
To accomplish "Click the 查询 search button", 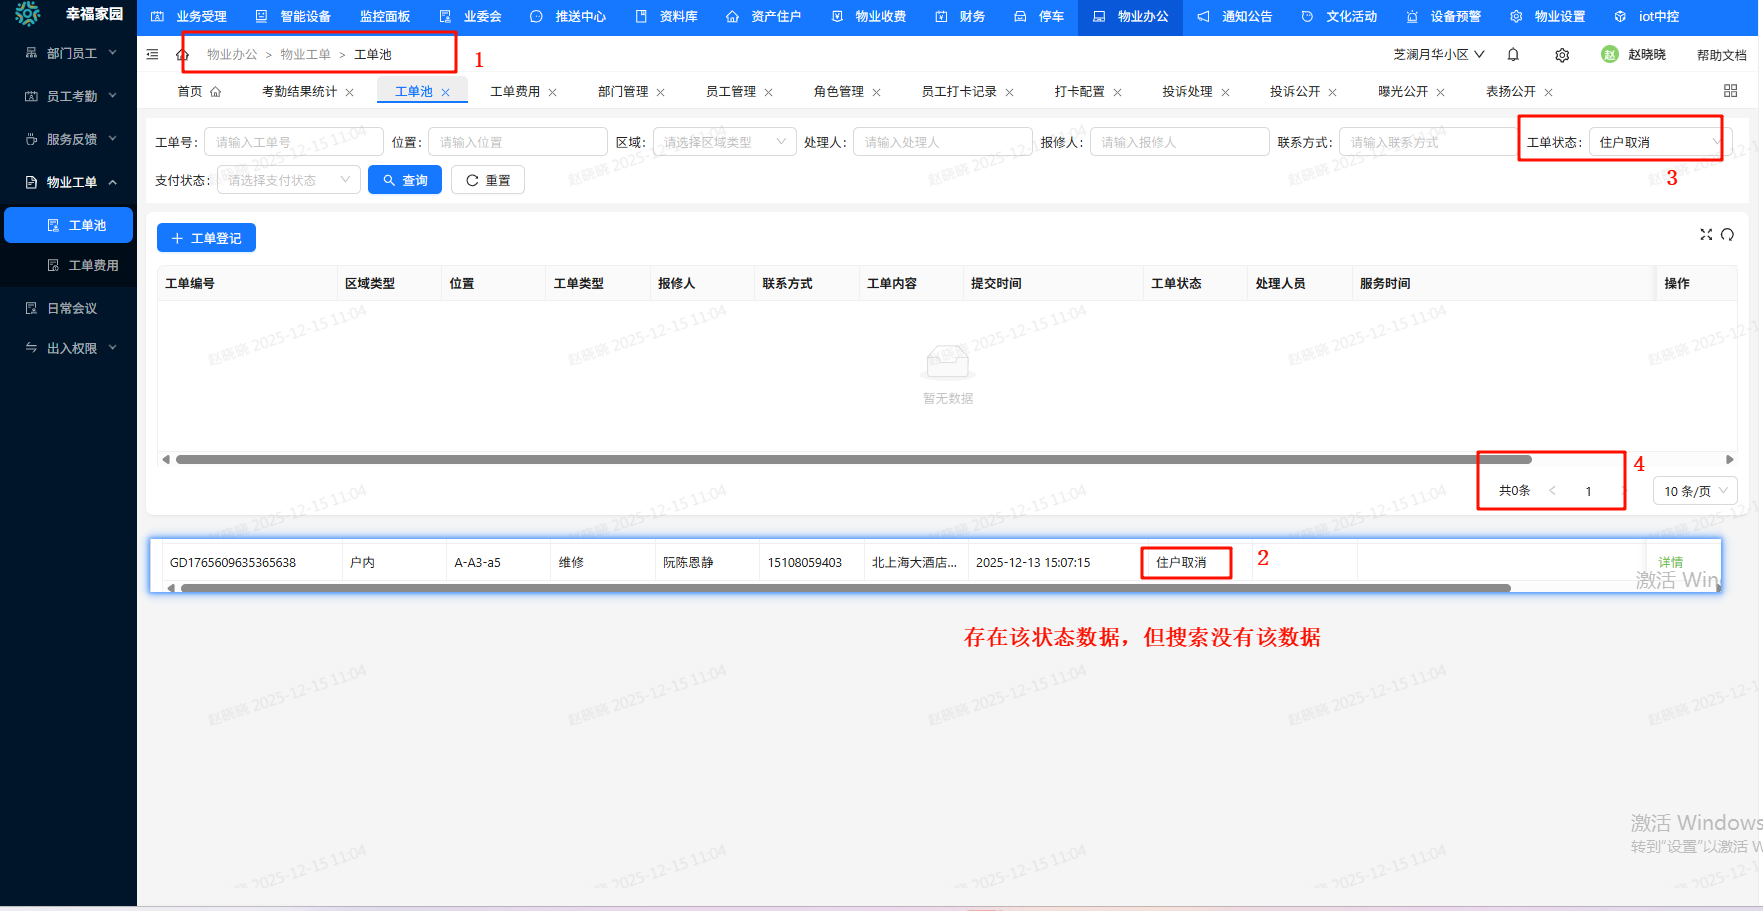I will (404, 179).
